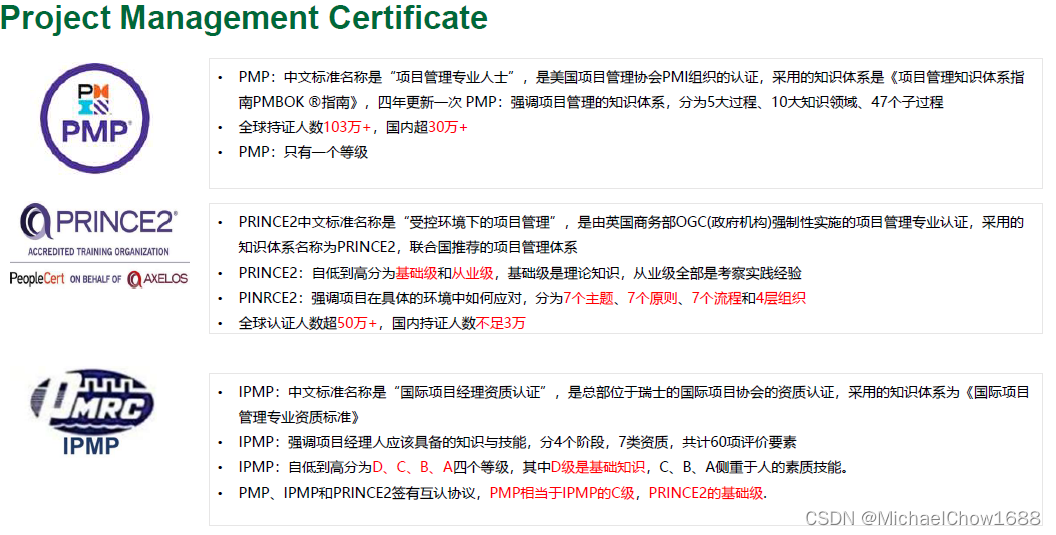The height and width of the screenshot is (535, 1056).
Task: Click the red D级是基础知识 text
Action: (x=598, y=467)
